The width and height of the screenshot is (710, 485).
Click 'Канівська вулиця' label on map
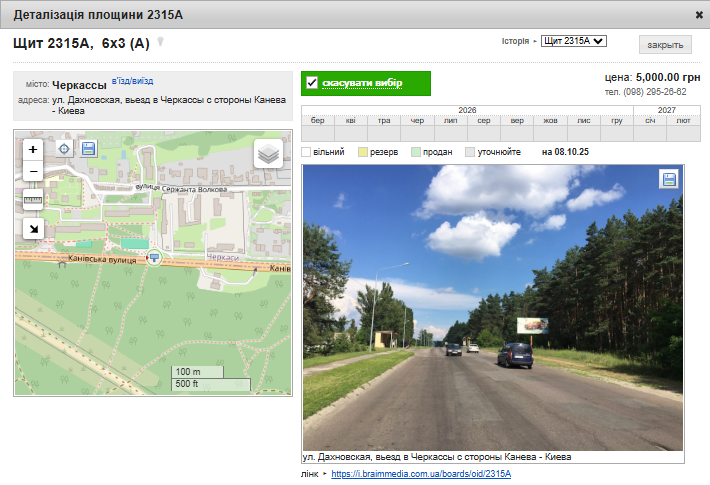coord(102,259)
